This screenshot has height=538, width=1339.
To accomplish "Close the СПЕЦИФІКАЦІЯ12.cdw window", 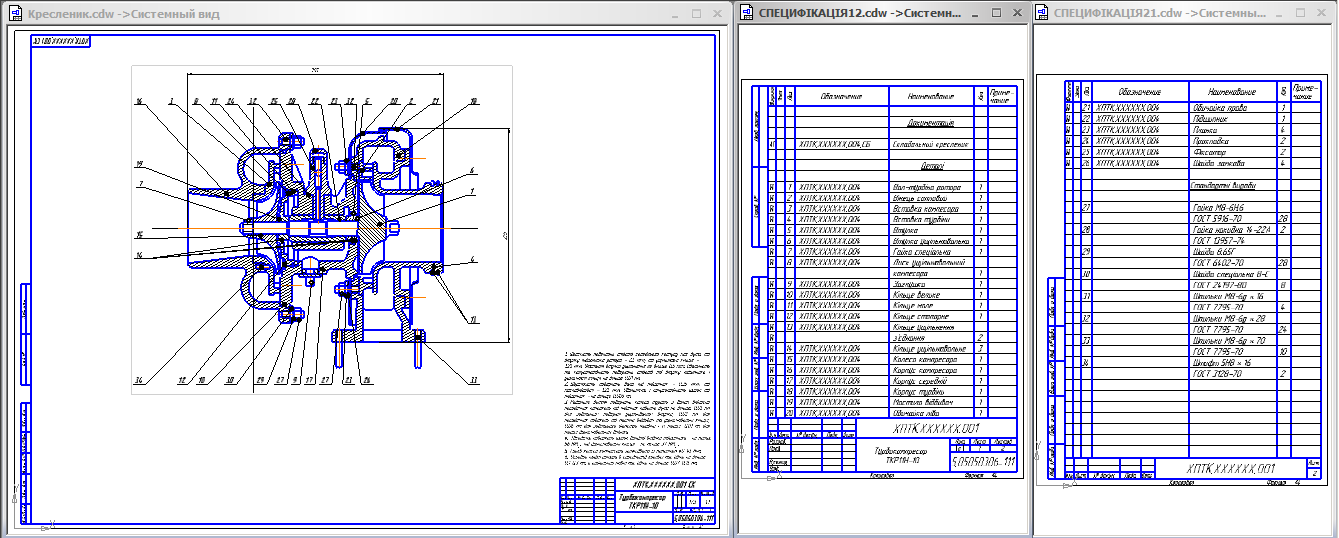I will pos(1017,13).
